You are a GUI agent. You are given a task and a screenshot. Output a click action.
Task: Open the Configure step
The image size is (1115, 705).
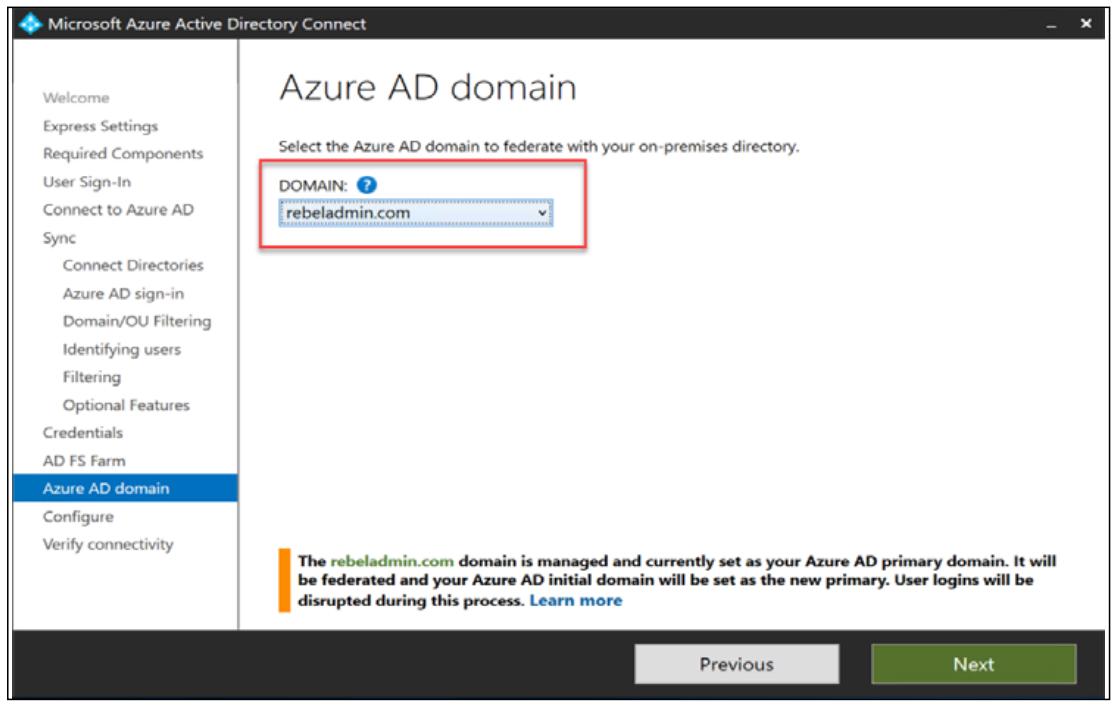click(x=78, y=516)
